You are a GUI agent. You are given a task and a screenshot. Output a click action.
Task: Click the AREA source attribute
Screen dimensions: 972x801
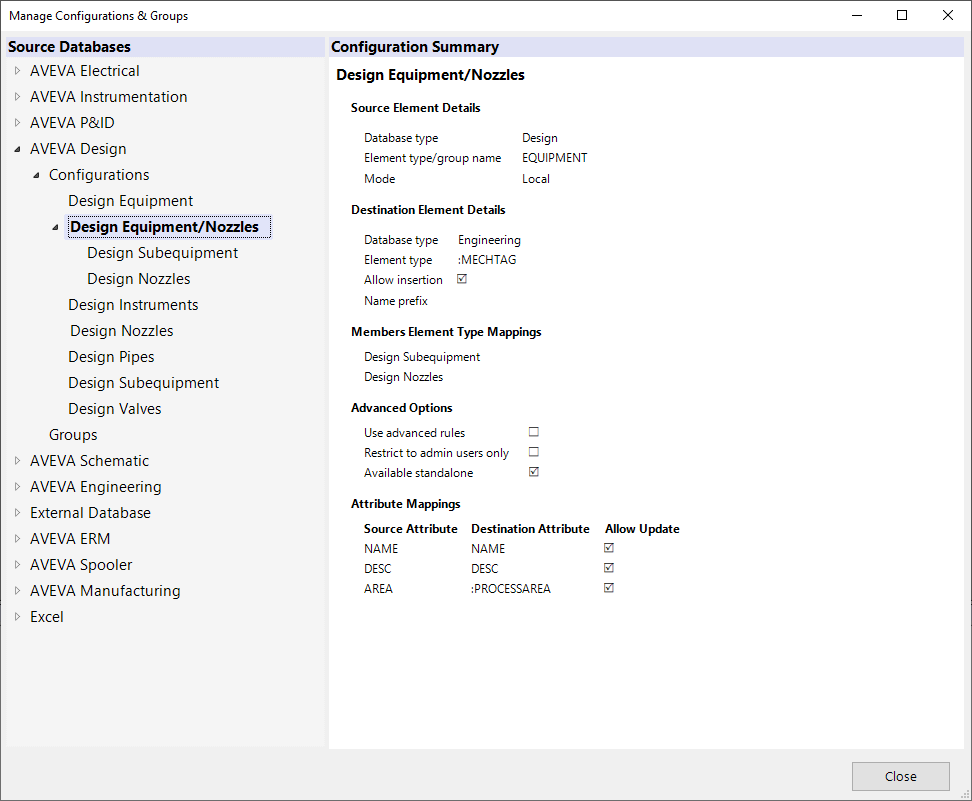click(378, 589)
